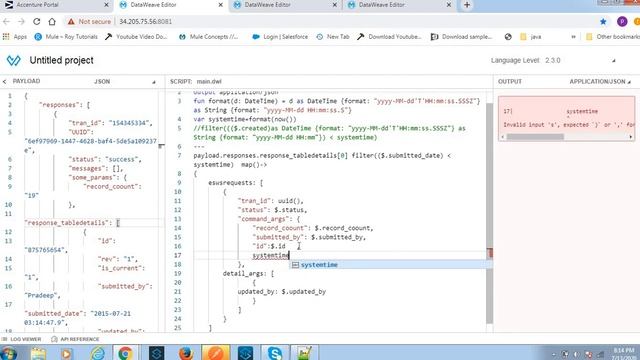Switch to the Accenture Portal tab
The width and height of the screenshot is (640, 360).
coord(57,5)
